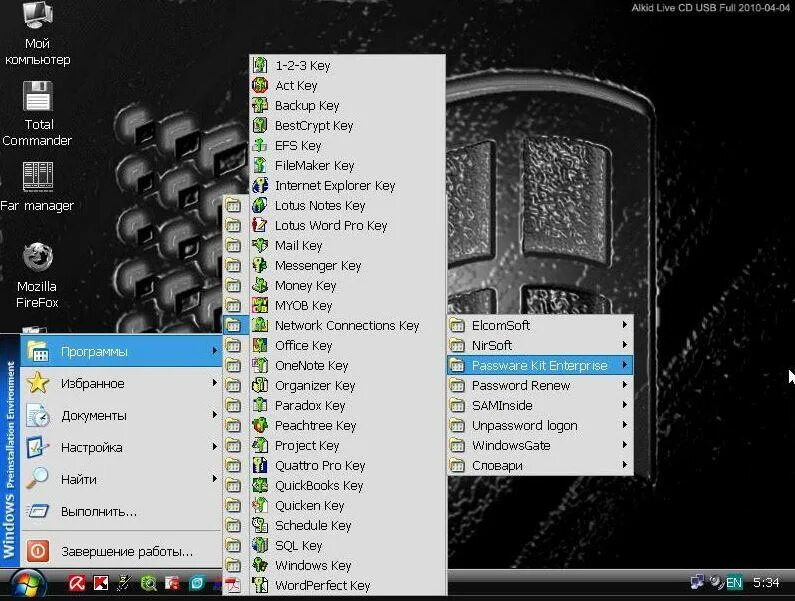Open the Paradox Key icon
795x601 pixels.
260,405
